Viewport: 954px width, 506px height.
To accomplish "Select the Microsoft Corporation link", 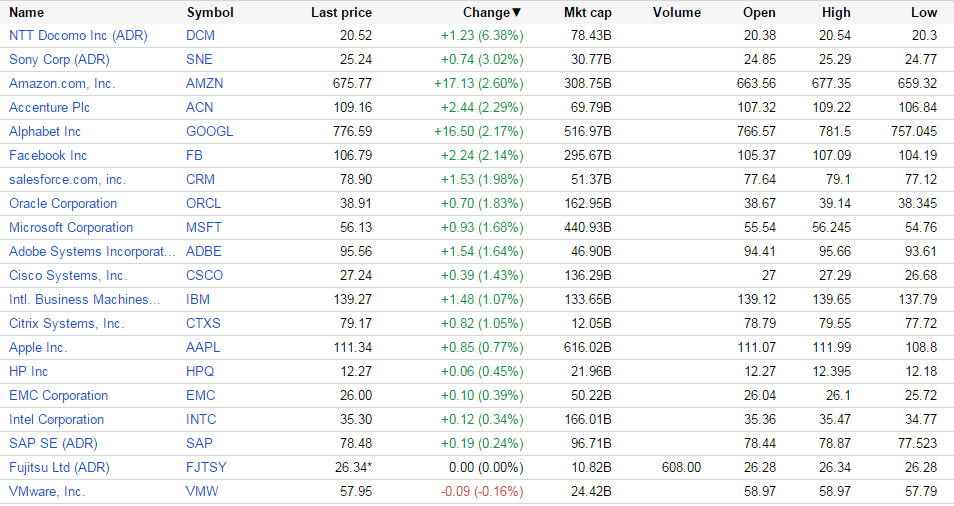I will pyautogui.click(x=71, y=228).
